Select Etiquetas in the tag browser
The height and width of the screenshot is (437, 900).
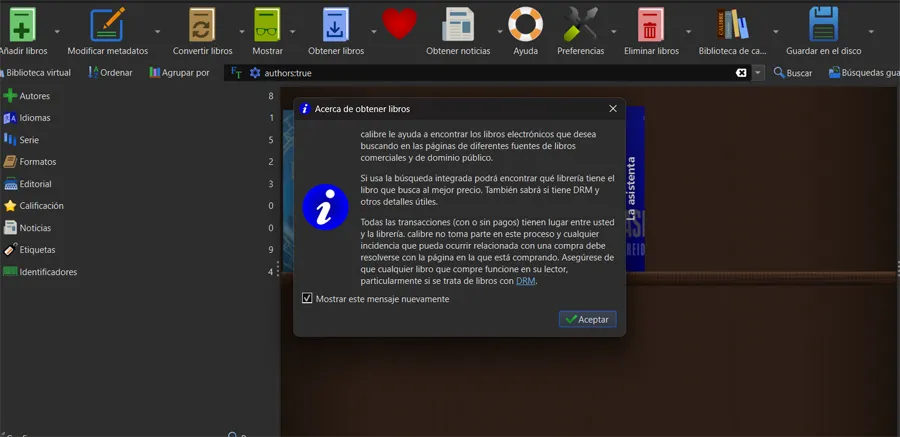click(x=37, y=250)
